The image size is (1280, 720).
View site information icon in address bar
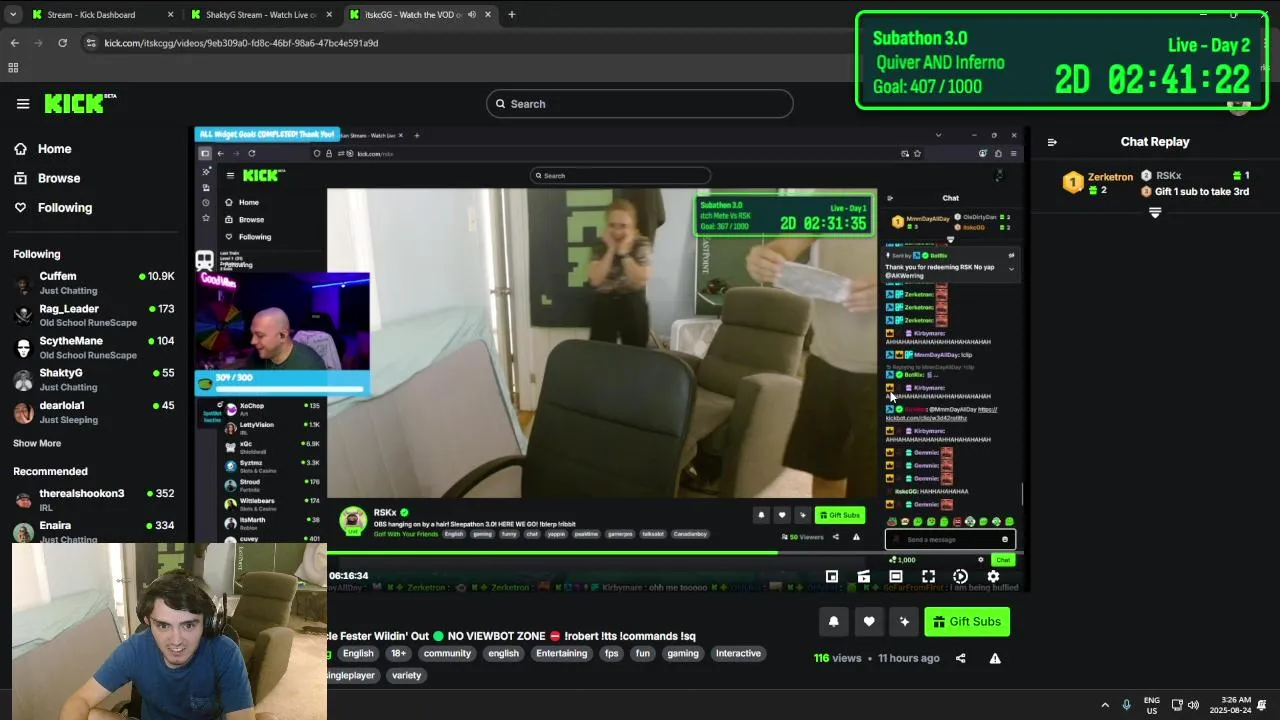[91, 43]
